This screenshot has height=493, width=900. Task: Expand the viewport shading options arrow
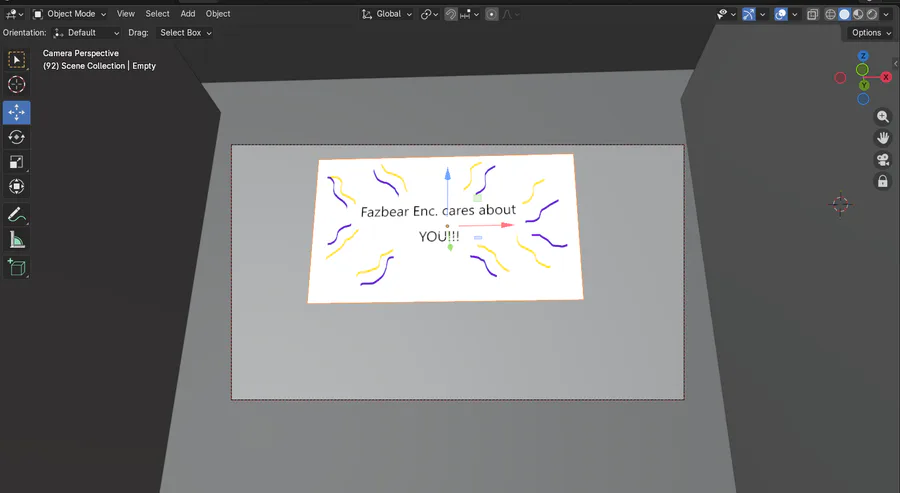pos(886,14)
